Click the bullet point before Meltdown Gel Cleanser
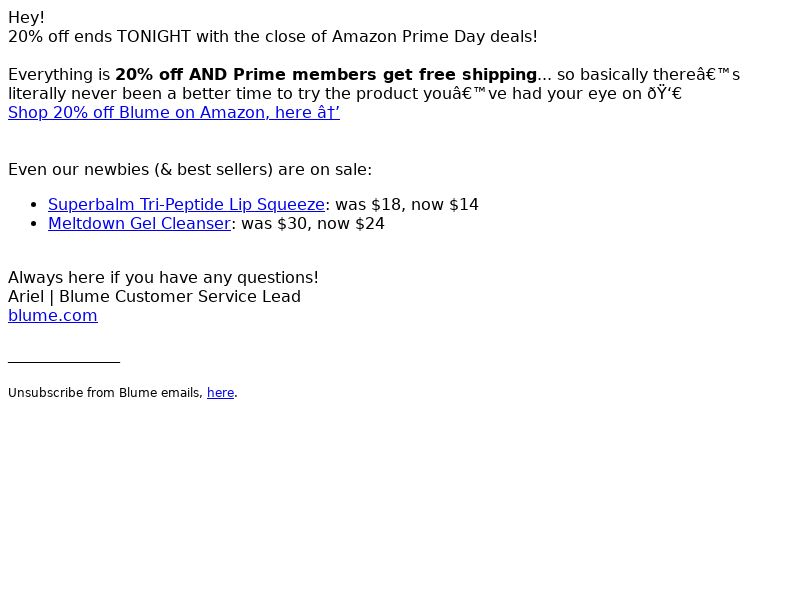Image resolution: width=800 pixels, height=600 pixels. (34, 224)
